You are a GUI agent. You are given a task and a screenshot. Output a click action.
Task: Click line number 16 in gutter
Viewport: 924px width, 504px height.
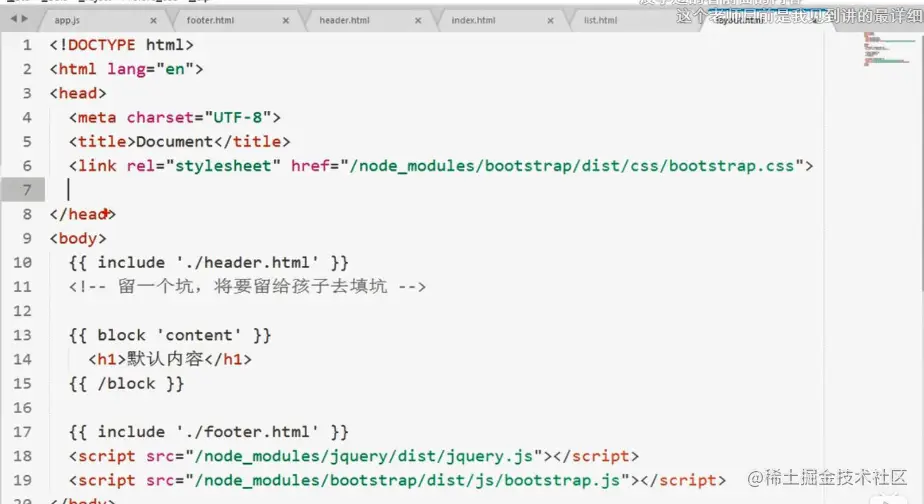[22, 407]
